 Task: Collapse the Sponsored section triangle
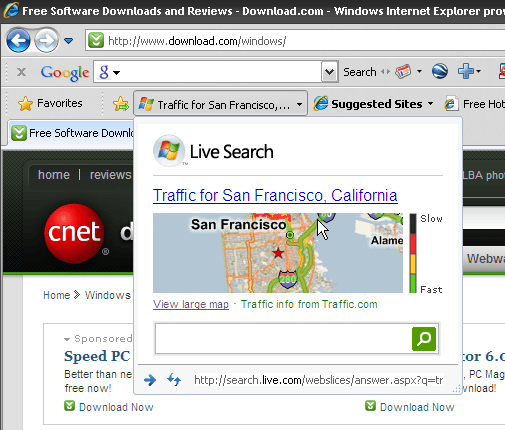(67, 339)
